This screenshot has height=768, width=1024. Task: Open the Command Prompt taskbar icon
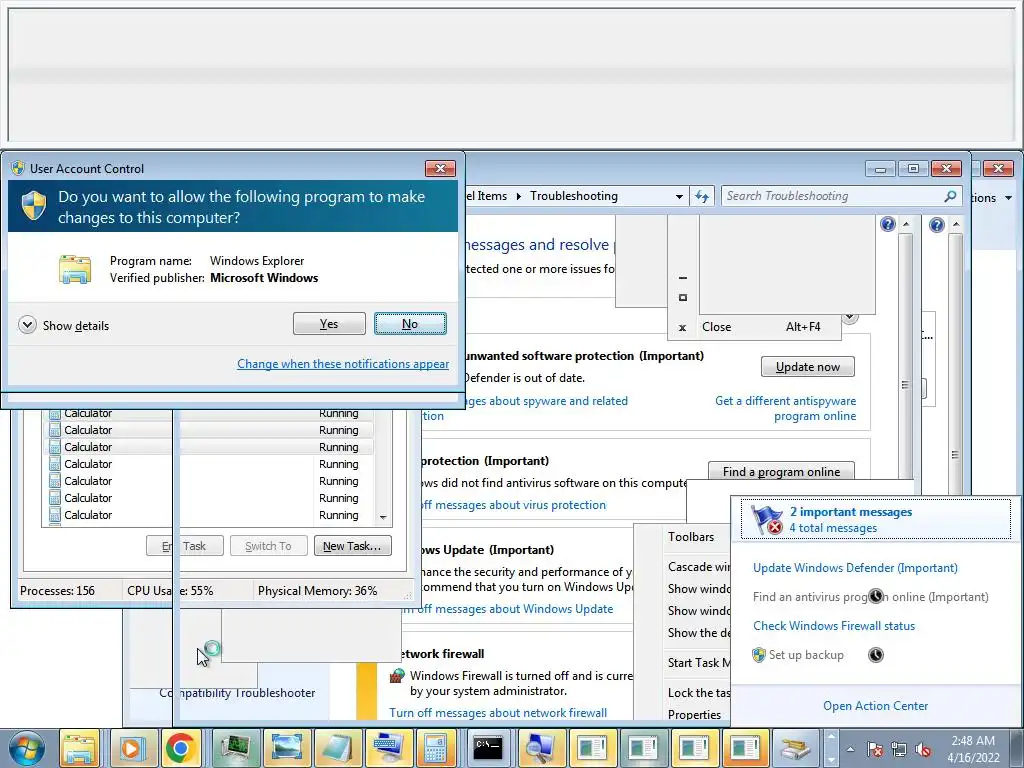(488, 748)
